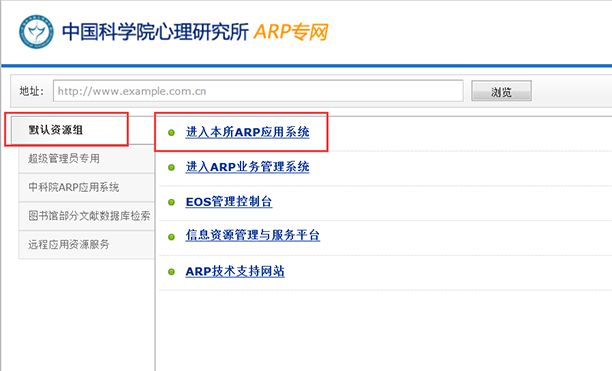
Task: Open the ARP技术支持网站 link
Action: tap(235, 271)
